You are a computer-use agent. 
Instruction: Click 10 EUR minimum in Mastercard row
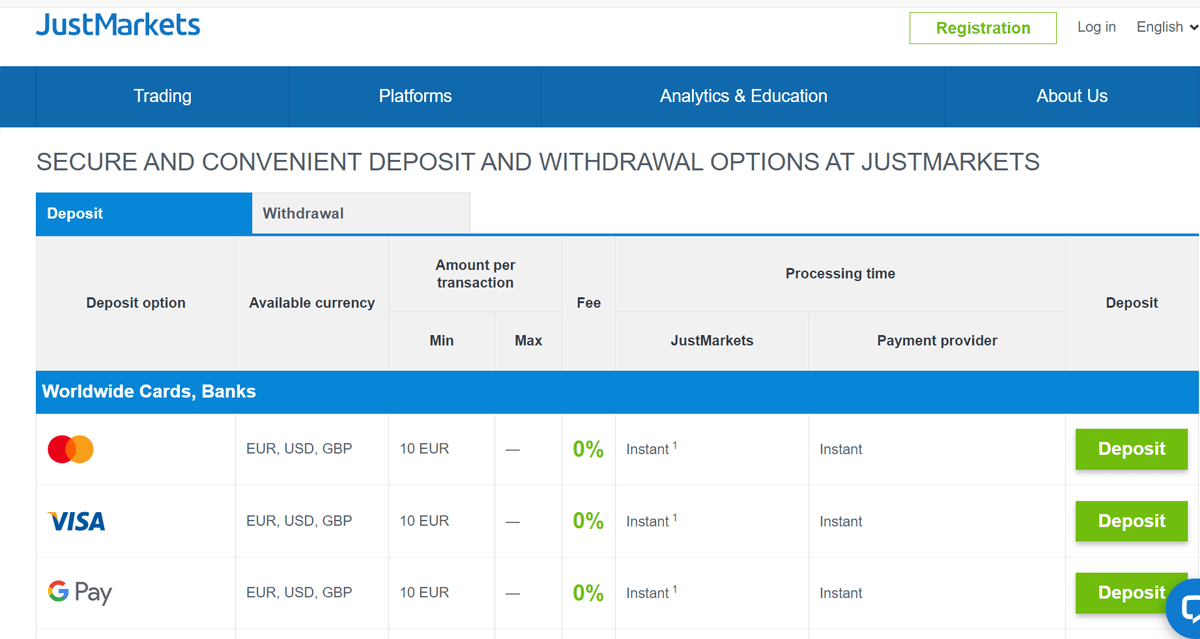point(424,449)
